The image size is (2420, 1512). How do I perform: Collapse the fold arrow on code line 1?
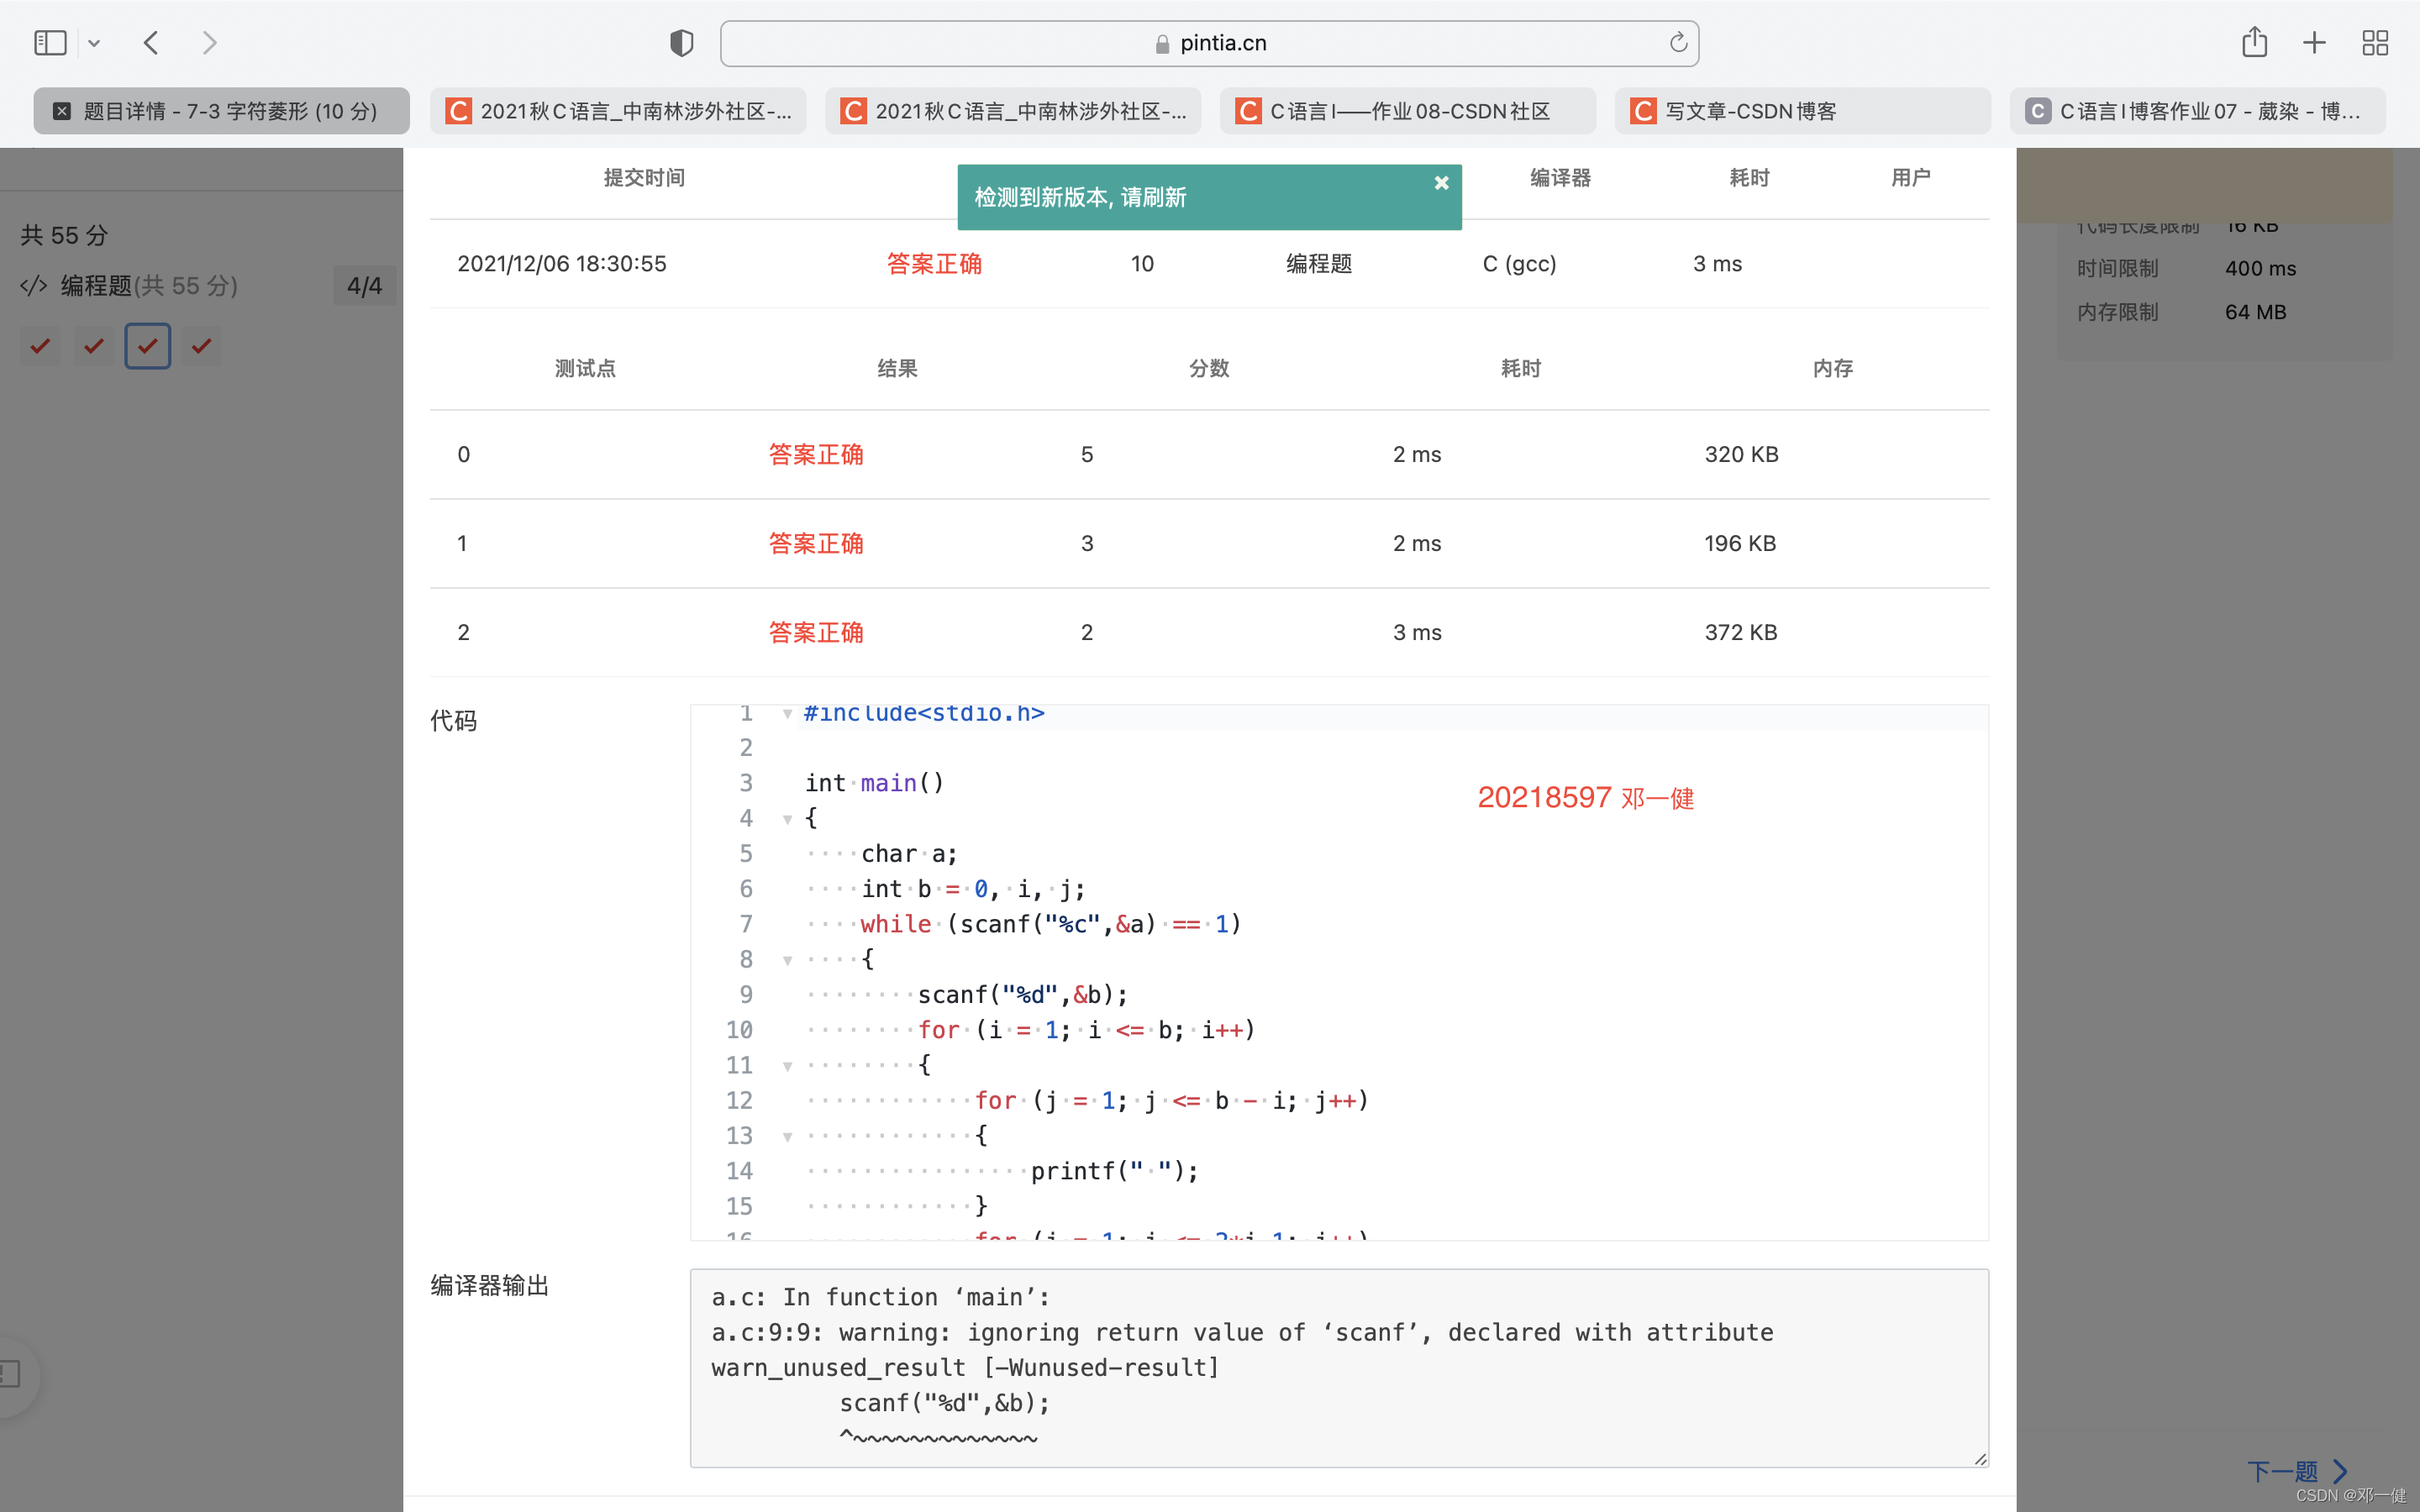(788, 713)
